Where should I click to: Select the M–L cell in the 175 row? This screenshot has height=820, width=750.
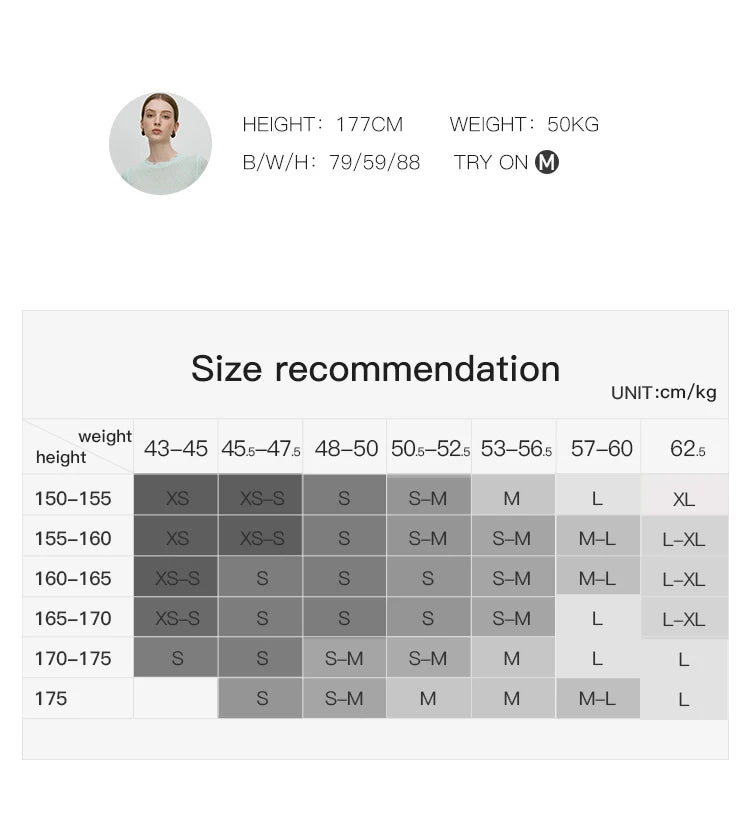[x=597, y=699]
